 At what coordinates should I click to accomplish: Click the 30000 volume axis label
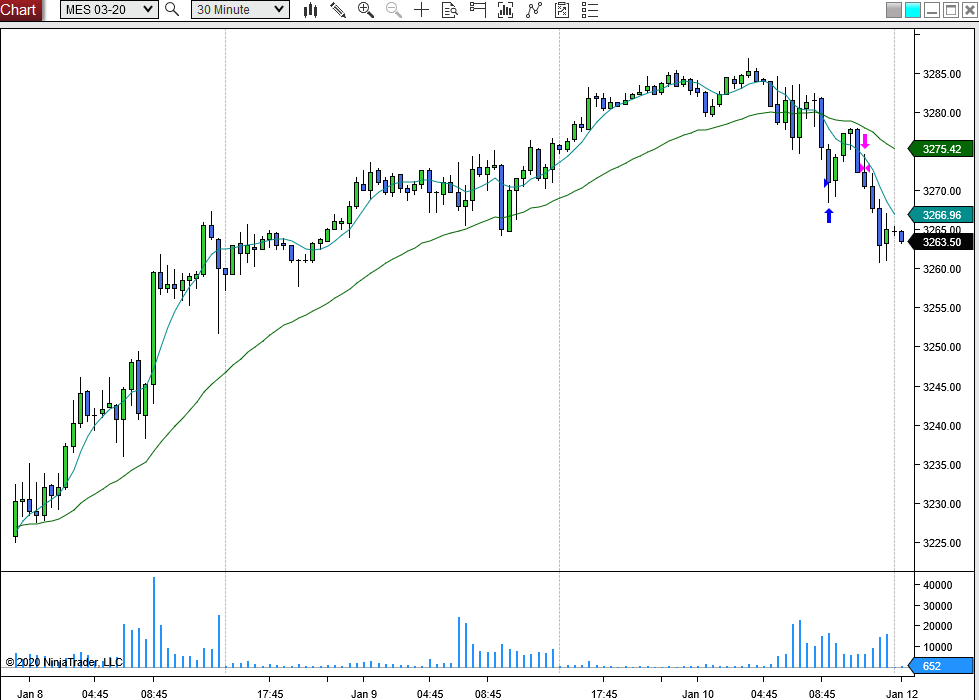click(x=938, y=606)
